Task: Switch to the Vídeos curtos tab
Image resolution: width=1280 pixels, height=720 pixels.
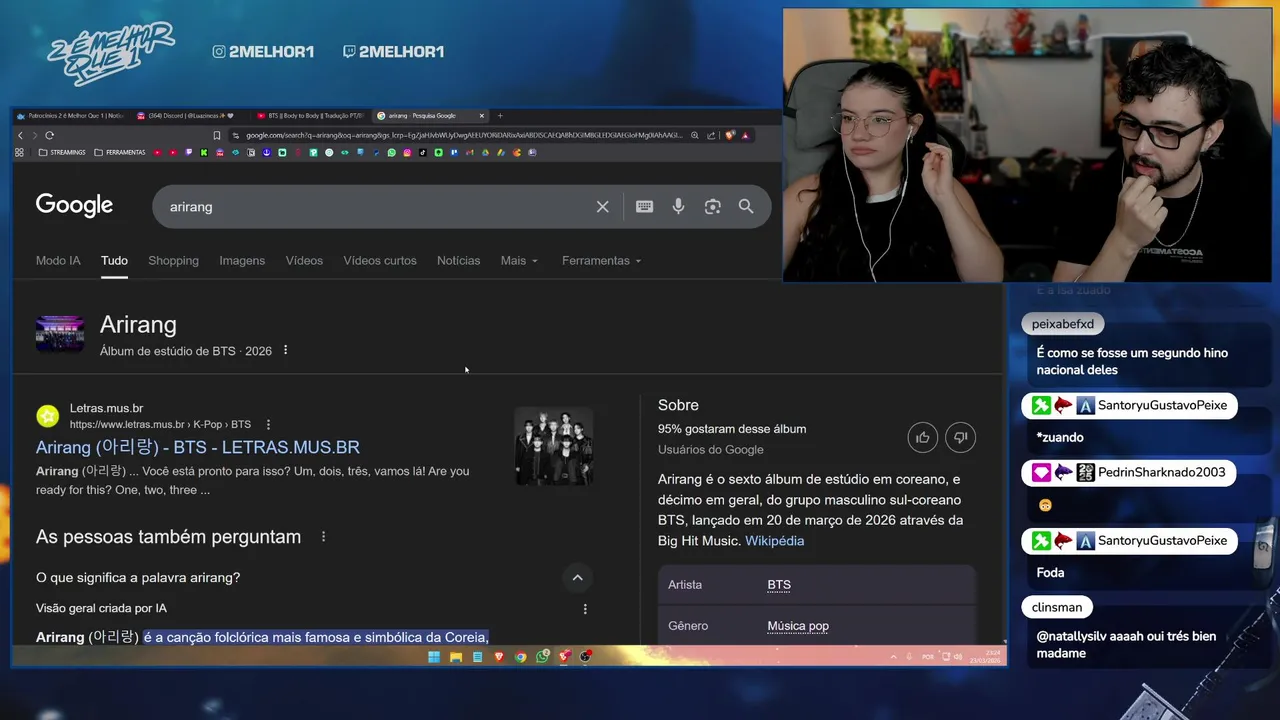Action: [x=380, y=261]
